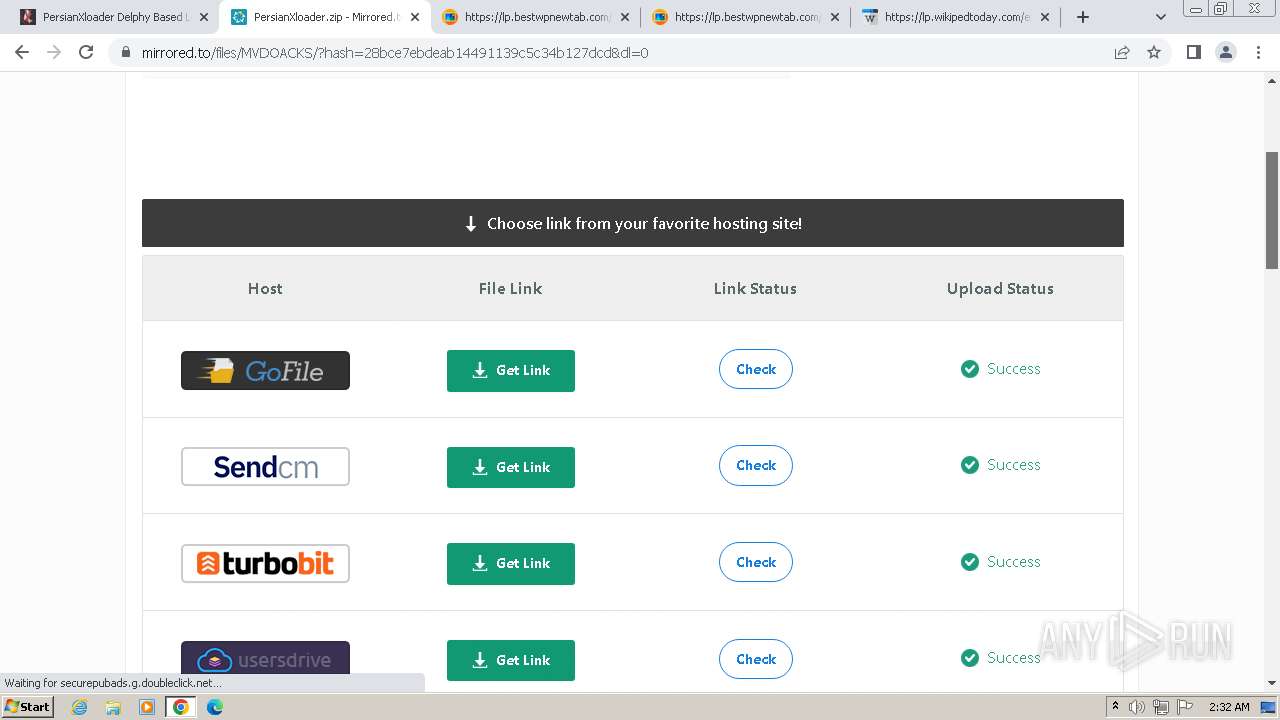This screenshot has height=720, width=1280.
Task: Close the PersianXloader.zip Mirrored tab
Action: tap(415, 17)
